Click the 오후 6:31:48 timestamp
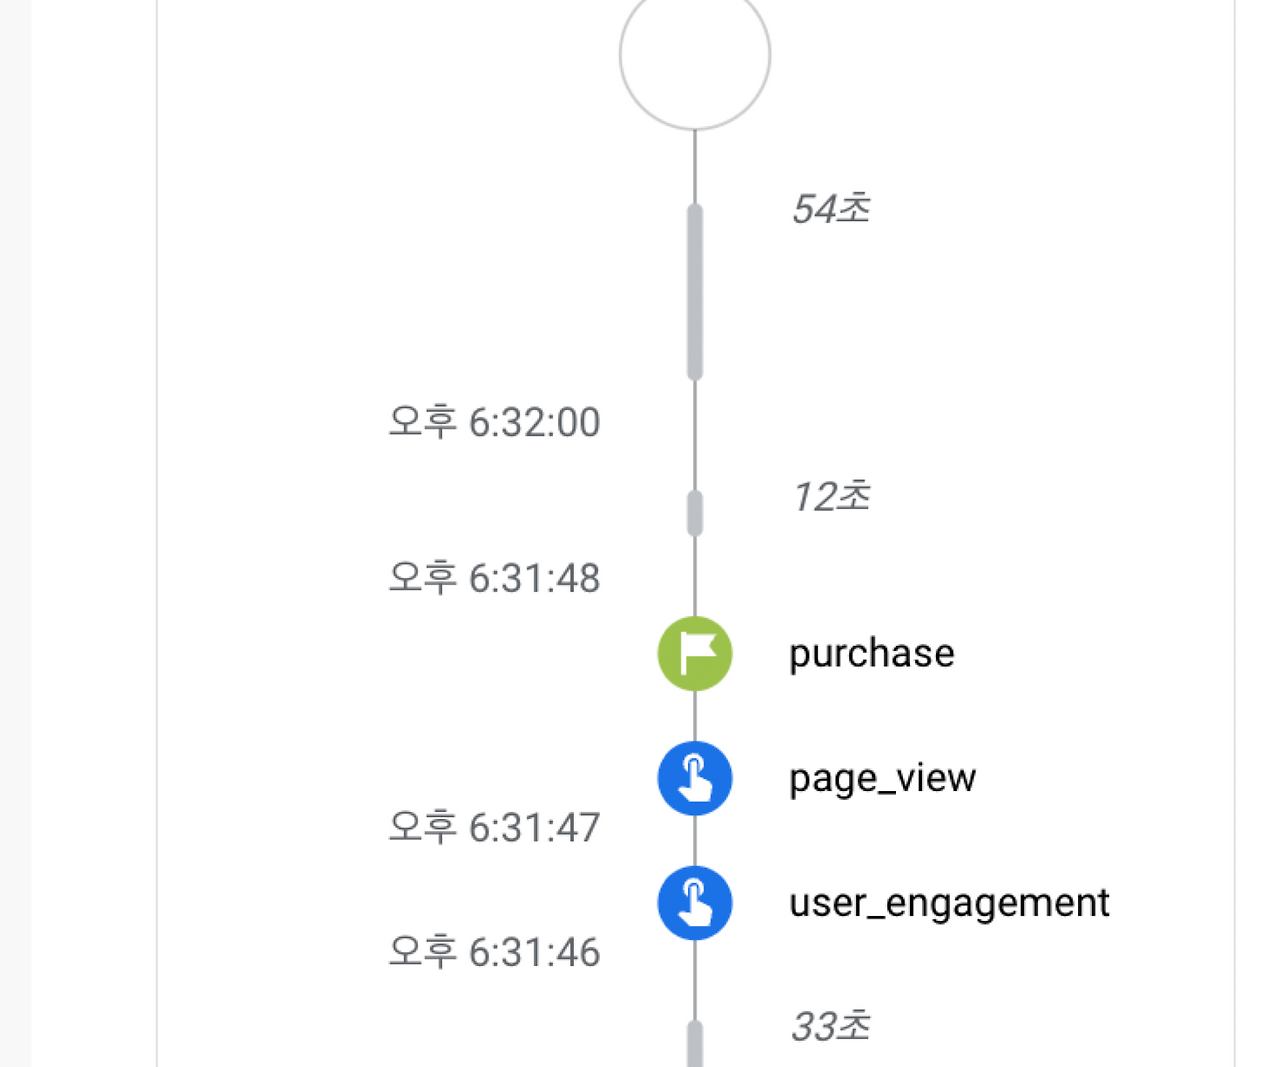 [494, 578]
